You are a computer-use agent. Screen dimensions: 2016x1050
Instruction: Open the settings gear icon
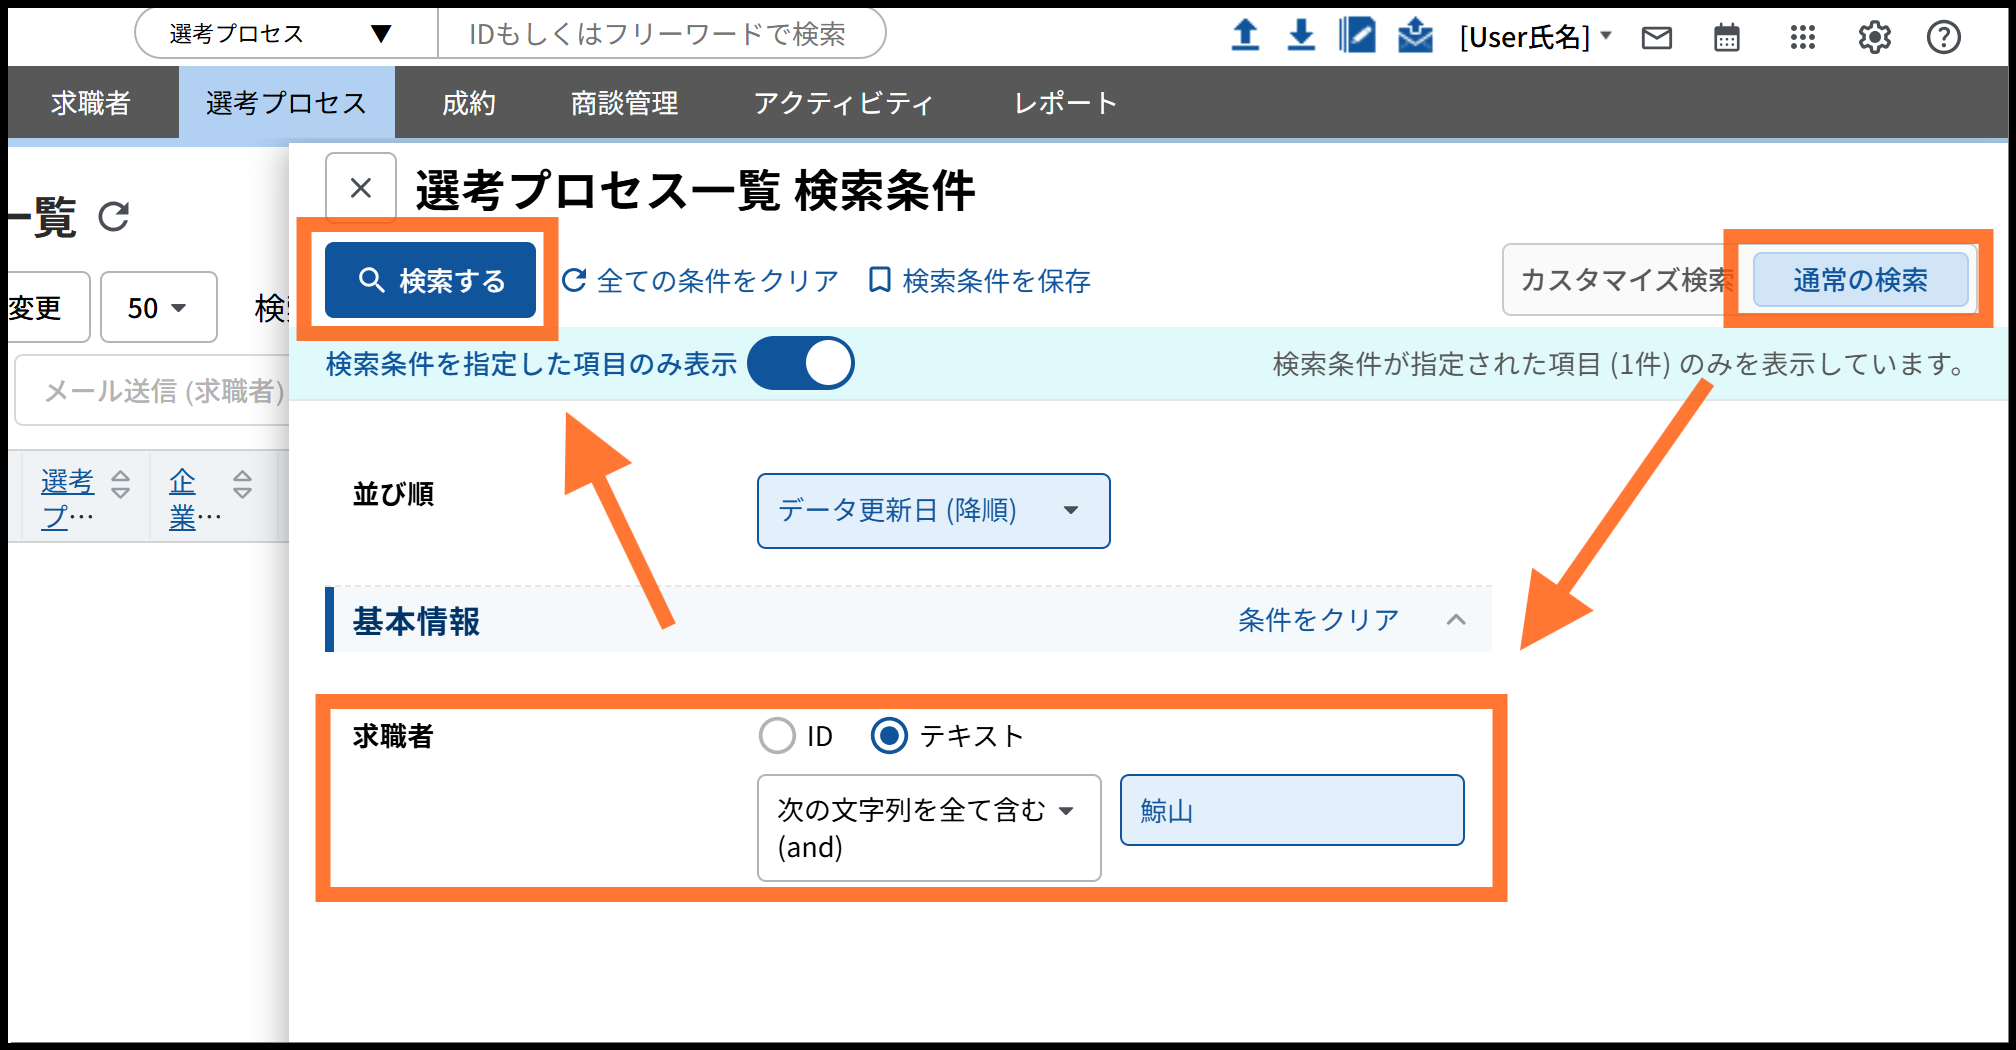(1874, 38)
